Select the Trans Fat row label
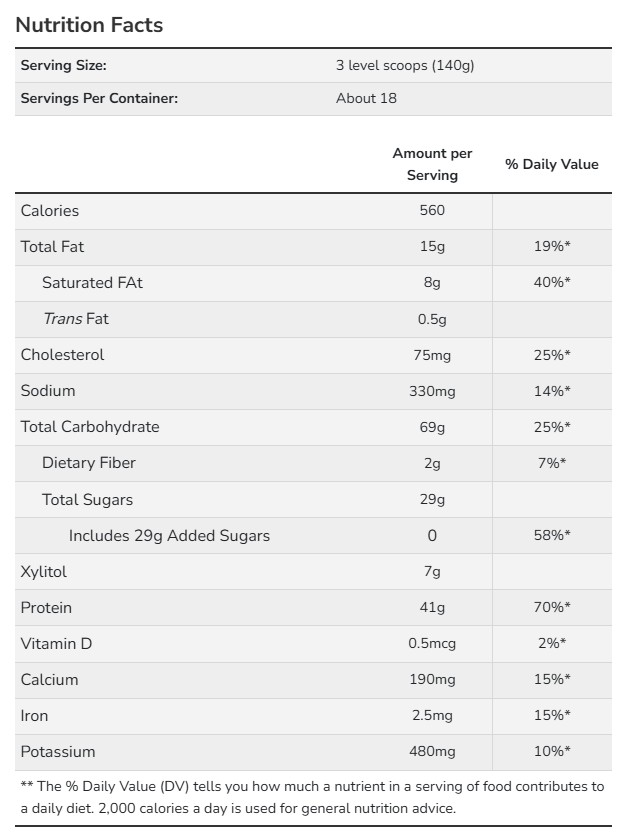Screen dimensions: 623x833 pos(75,319)
